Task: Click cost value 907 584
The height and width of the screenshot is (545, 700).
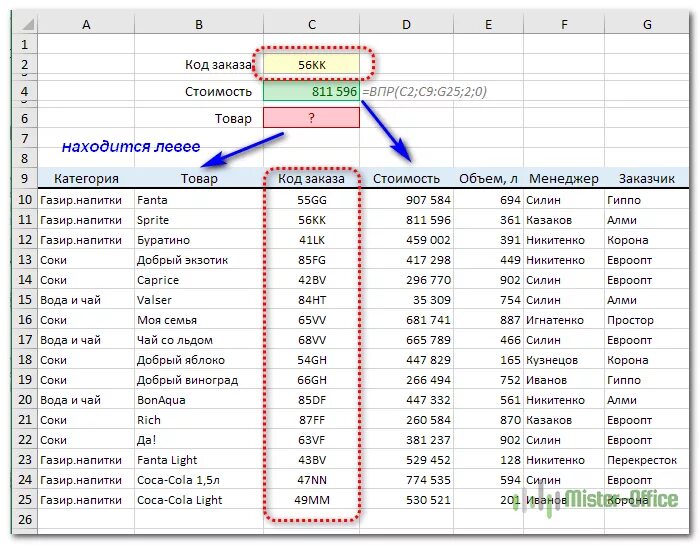Action: tap(406, 200)
